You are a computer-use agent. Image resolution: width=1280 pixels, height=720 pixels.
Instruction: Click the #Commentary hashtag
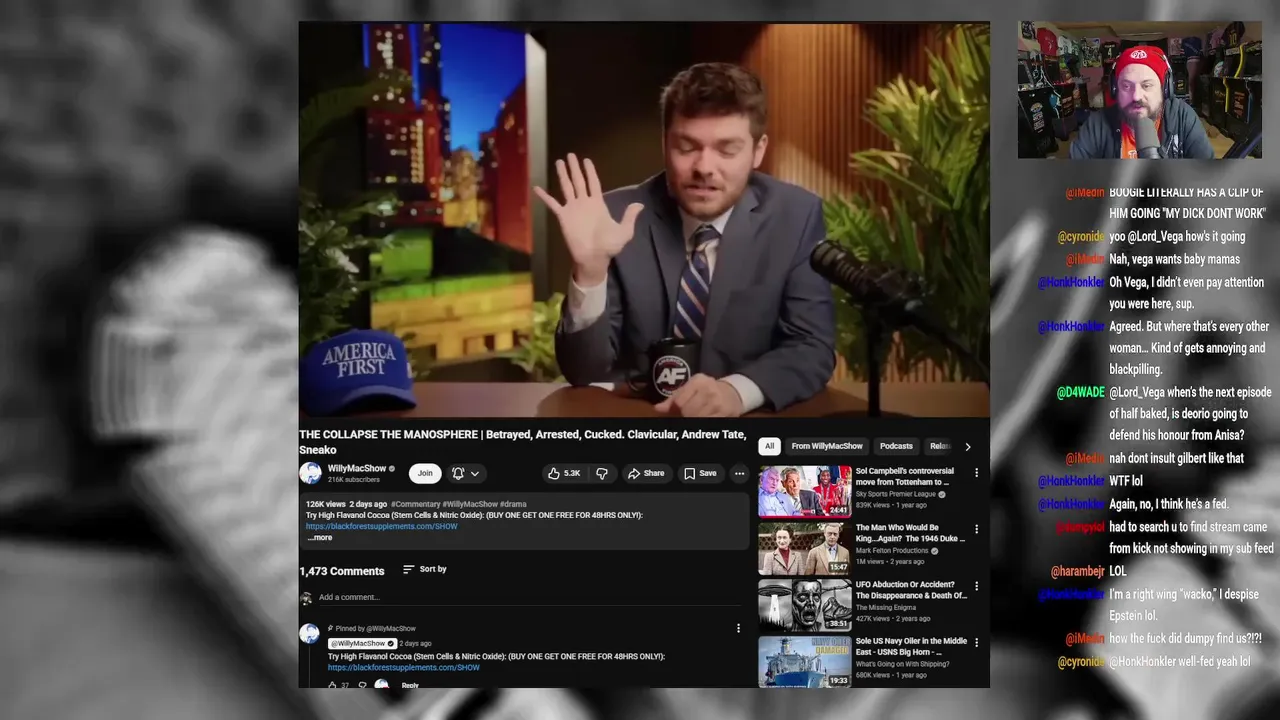(x=415, y=504)
